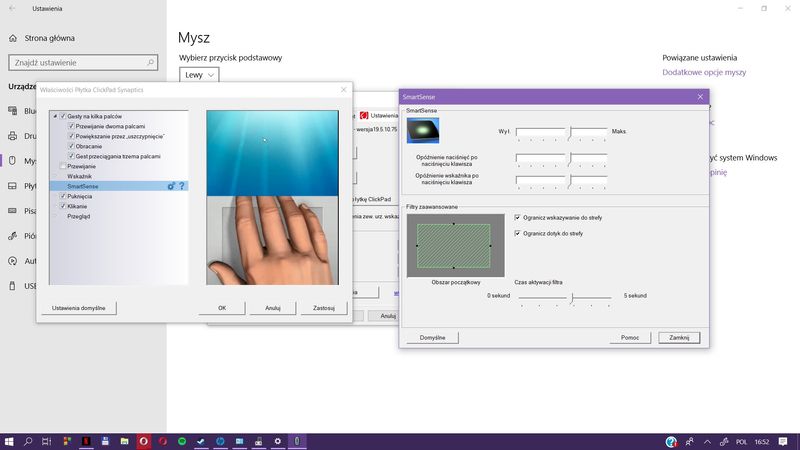Click the Settings back arrow
This screenshot has width=800, height=450.
12,9
